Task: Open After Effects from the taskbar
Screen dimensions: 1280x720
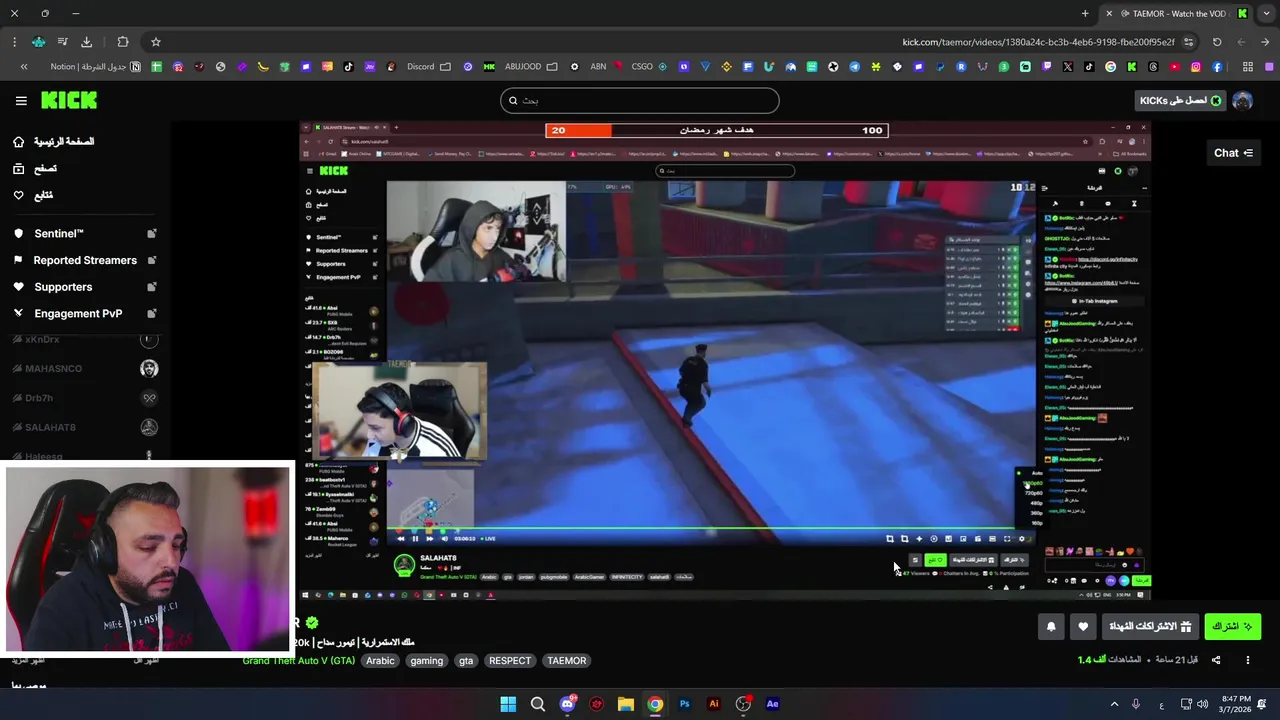Action: (x=772, y=704)
